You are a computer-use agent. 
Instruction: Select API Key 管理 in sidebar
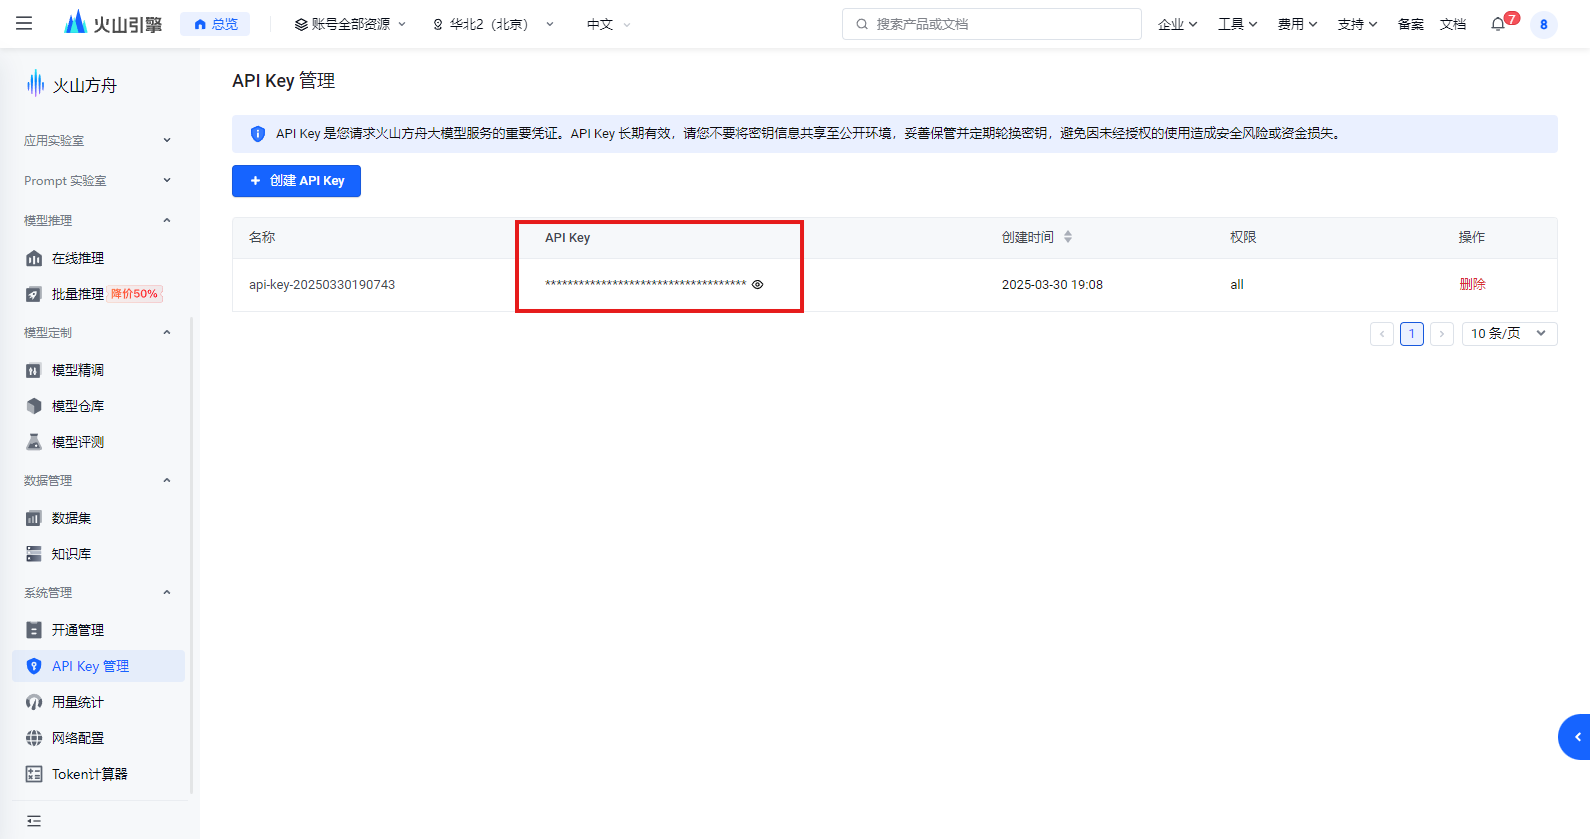[98, 666]
